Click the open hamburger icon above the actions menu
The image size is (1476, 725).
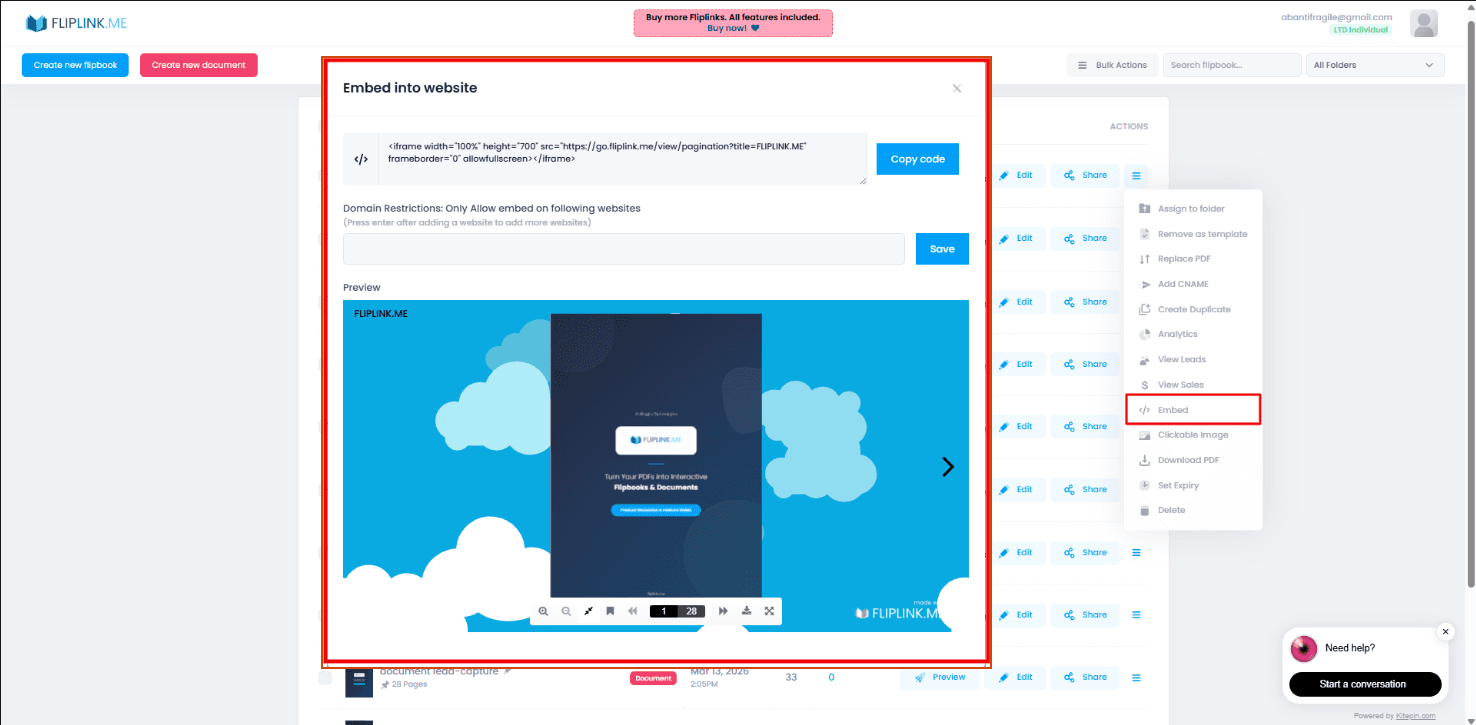pos(1136,175)
